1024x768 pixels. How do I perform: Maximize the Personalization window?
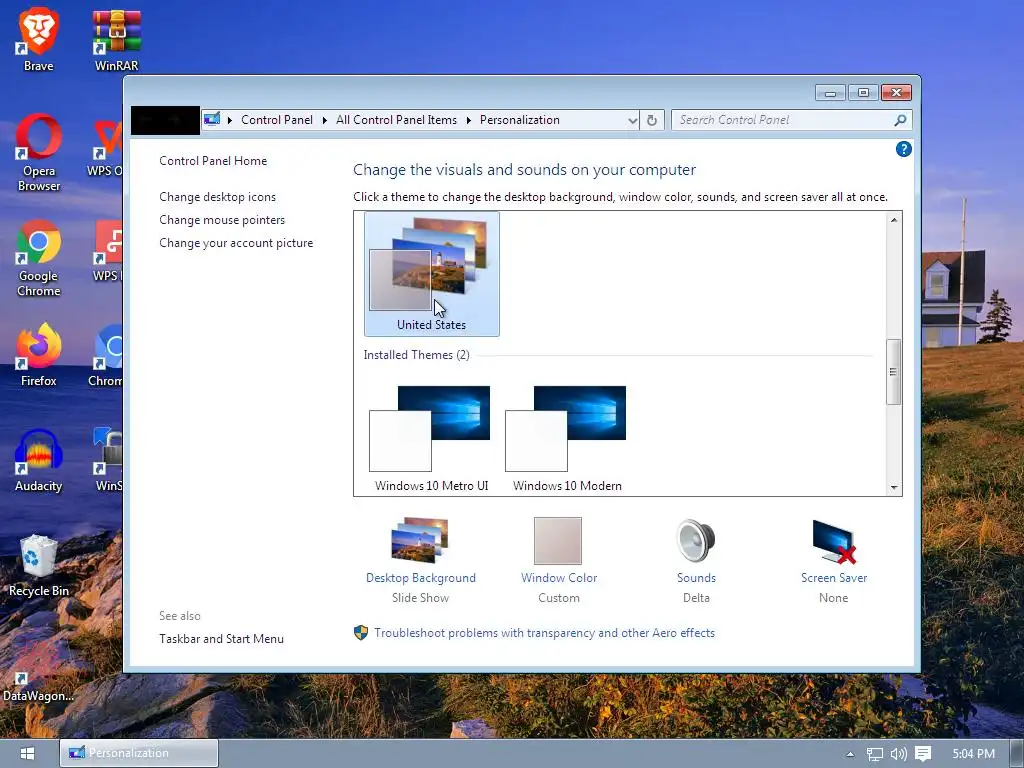[x=863, y=93]
